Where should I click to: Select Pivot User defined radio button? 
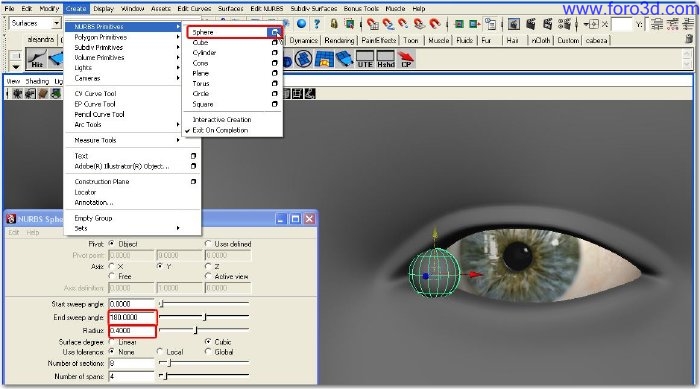[208, 244]
